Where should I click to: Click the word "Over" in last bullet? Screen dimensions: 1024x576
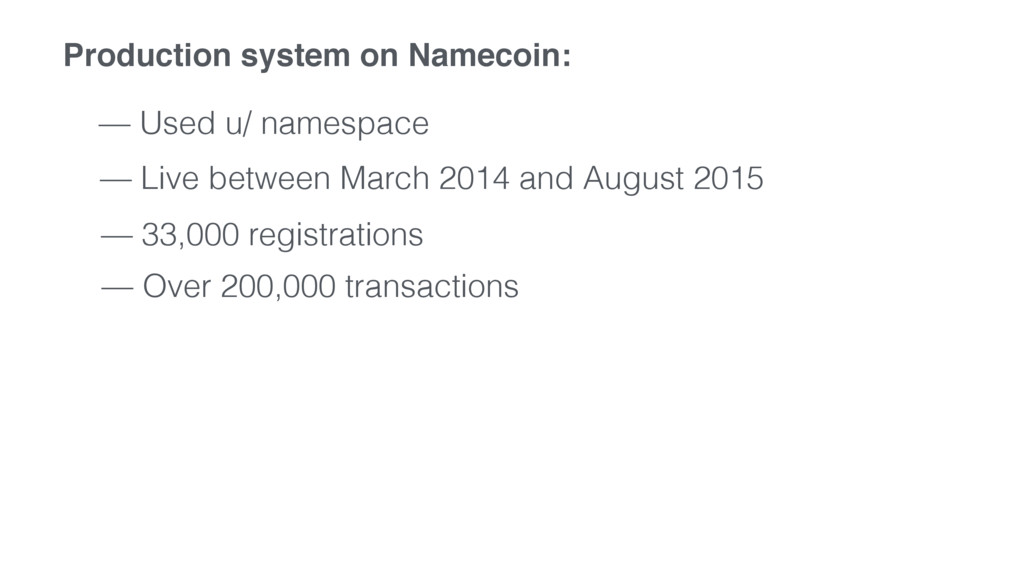(x=176, y=286)
